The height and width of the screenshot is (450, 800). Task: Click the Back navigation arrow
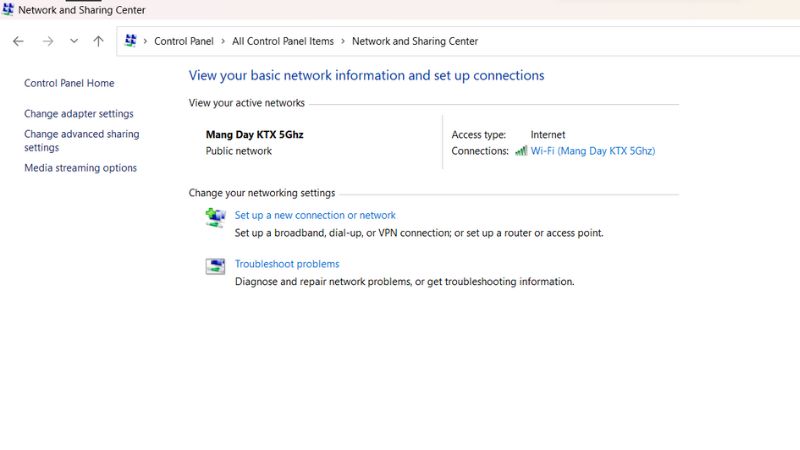(x=18, y=41)
